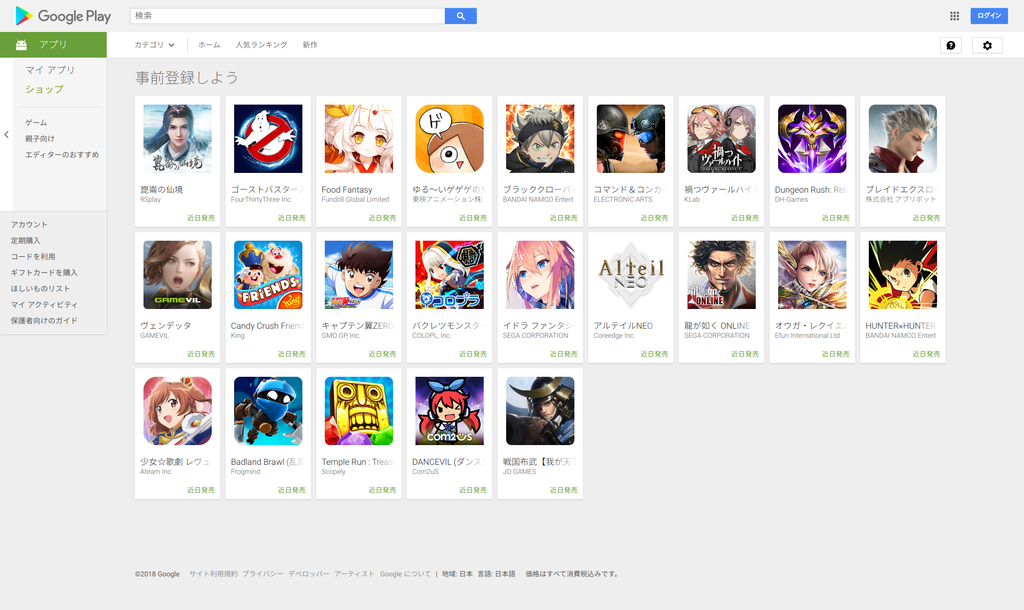Open the DANCEVIL app icon
This screenshot has height=610, width=1024.
coord(449,411)
